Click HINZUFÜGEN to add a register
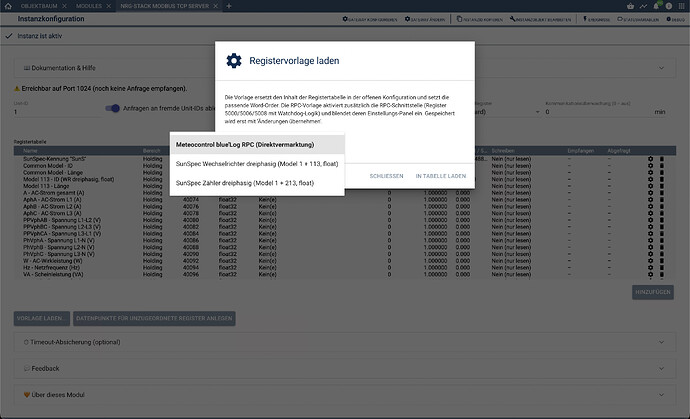The image size is (690, 419). pyautogui.click(x=653, y=292)
